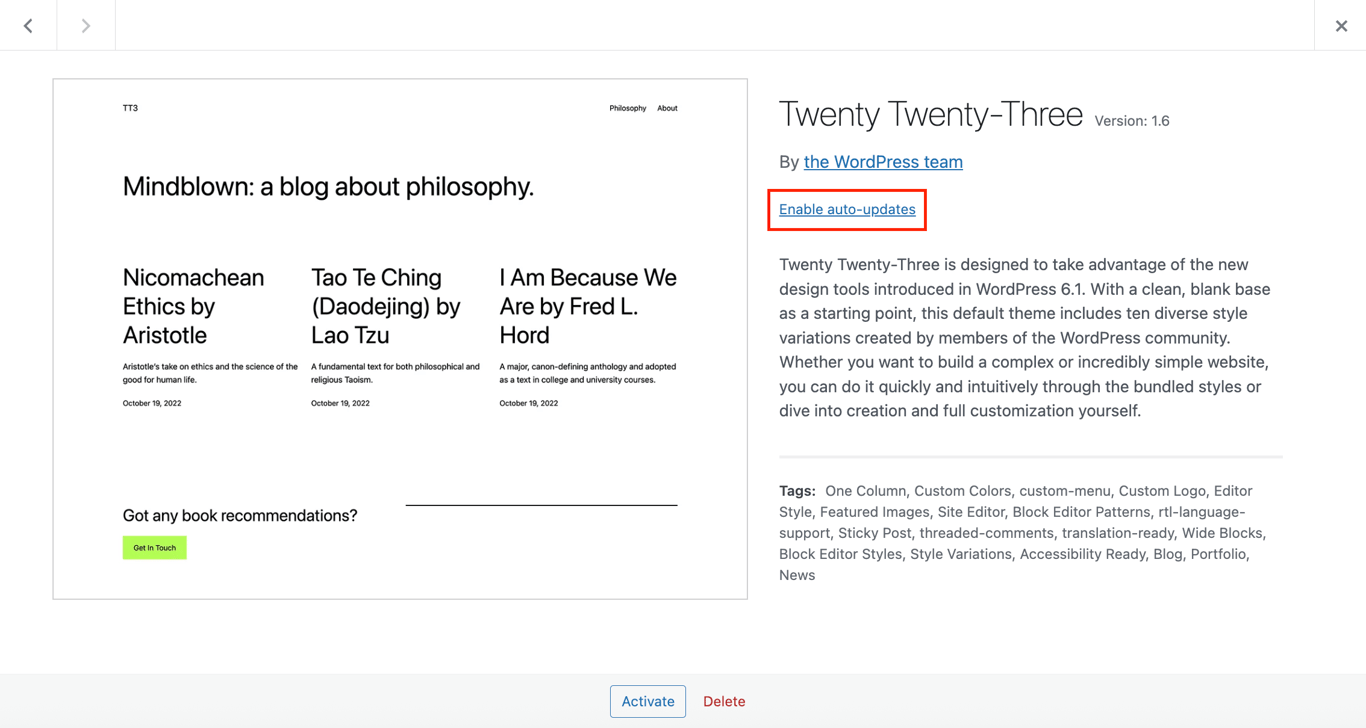The width and height of the screenshot is (1366, 728).
Task: Click the Tao Te Ching post title
Action: pos(385,307)
